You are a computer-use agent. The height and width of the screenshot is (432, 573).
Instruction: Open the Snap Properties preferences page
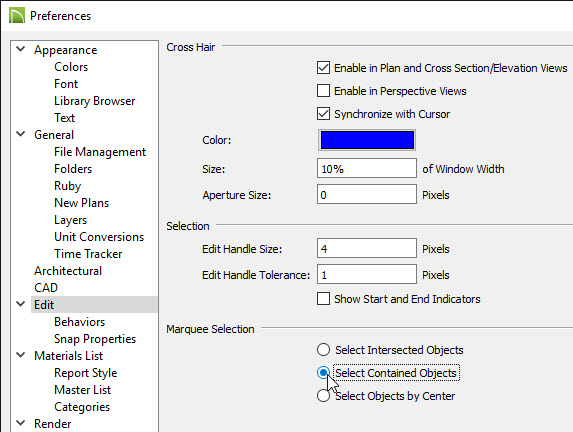[95, 339]
